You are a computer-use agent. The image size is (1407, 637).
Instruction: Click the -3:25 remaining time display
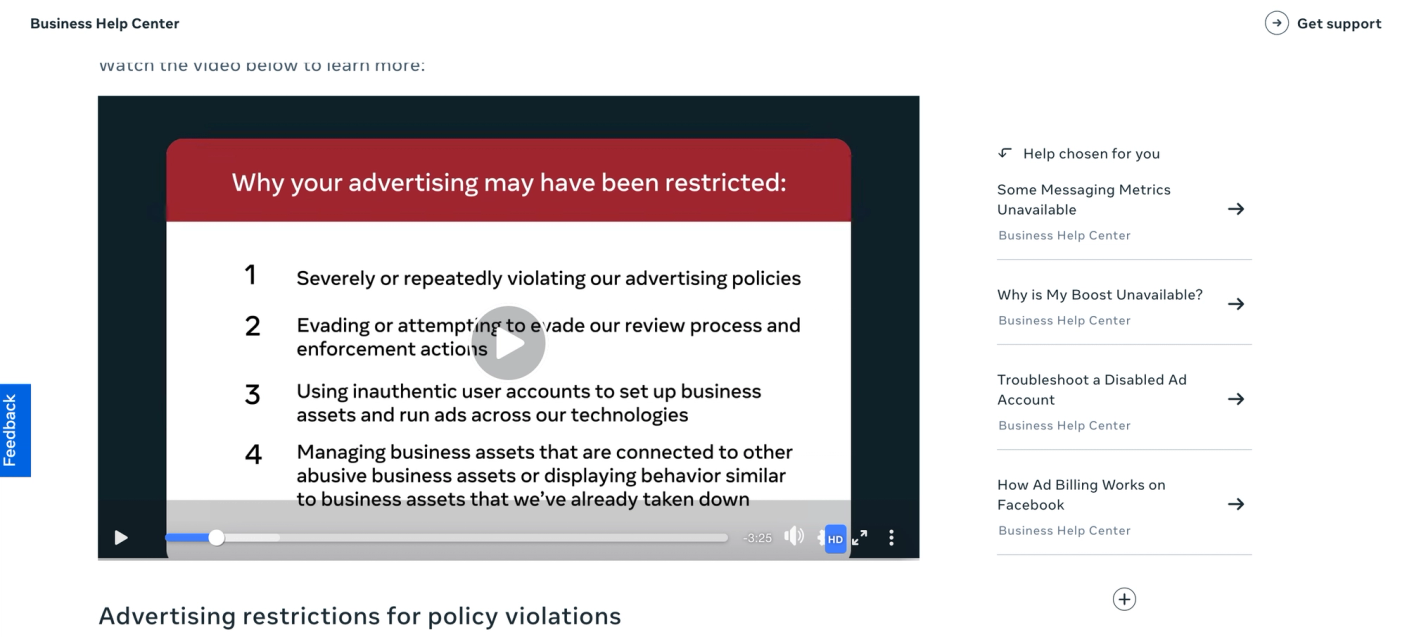(x=758, y=538)
